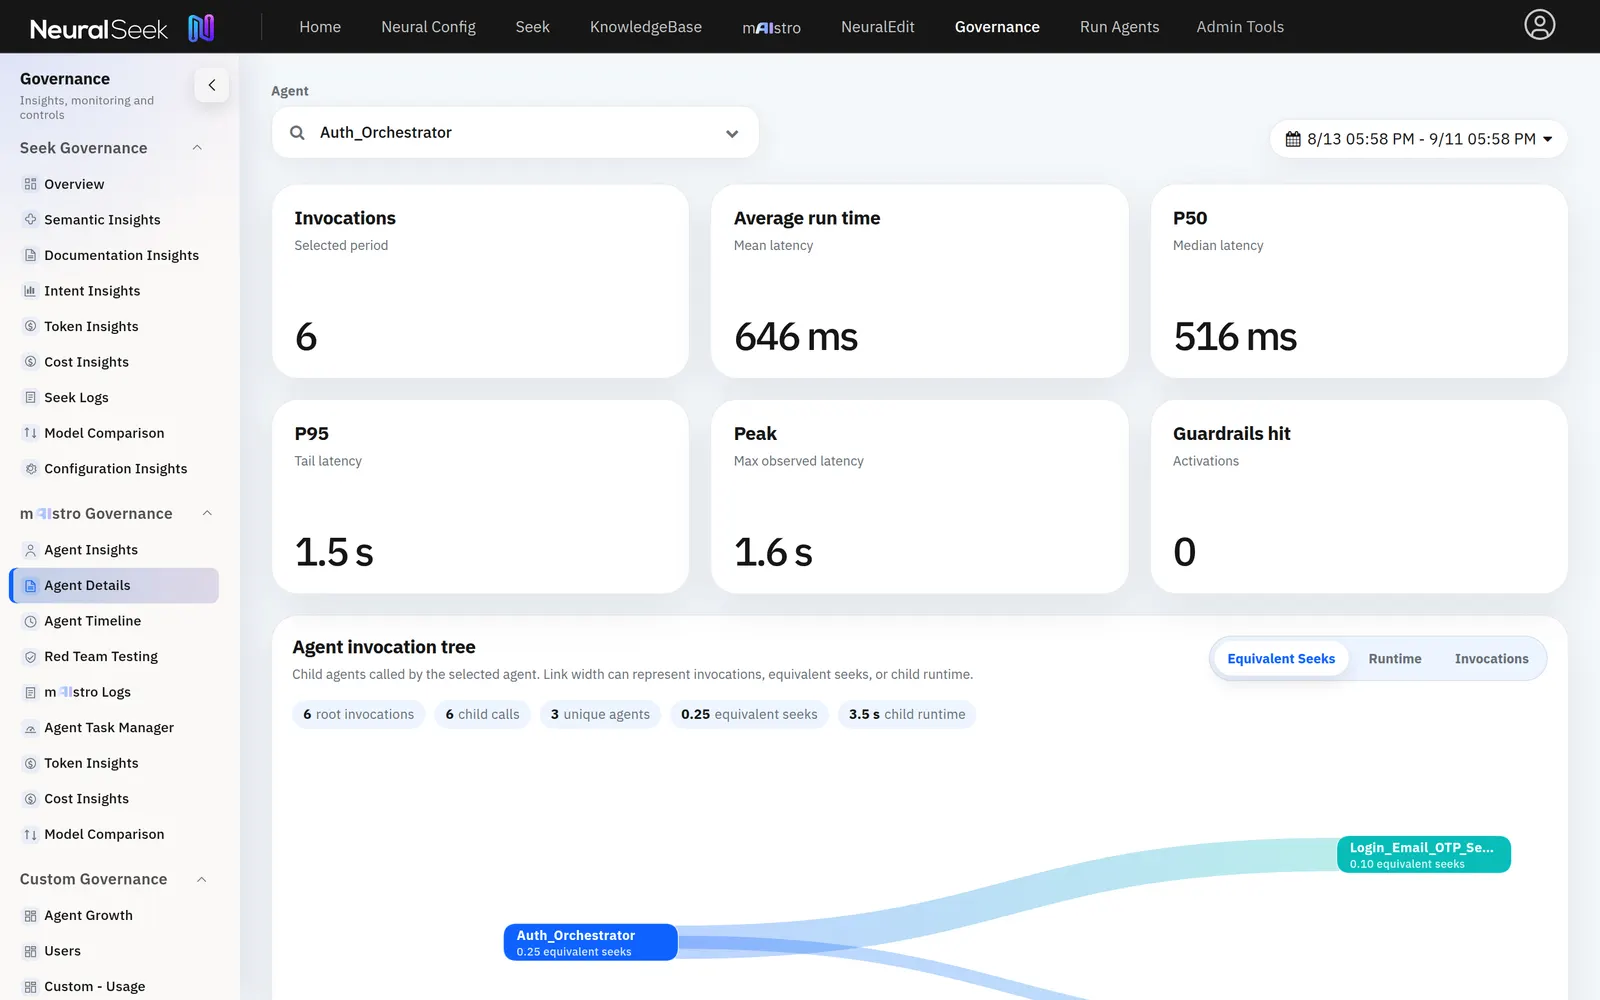The width and height of the screenshot is (1600, 1000).
Task: Open the KnowledgeBase menu item
Action: [646, 27]
